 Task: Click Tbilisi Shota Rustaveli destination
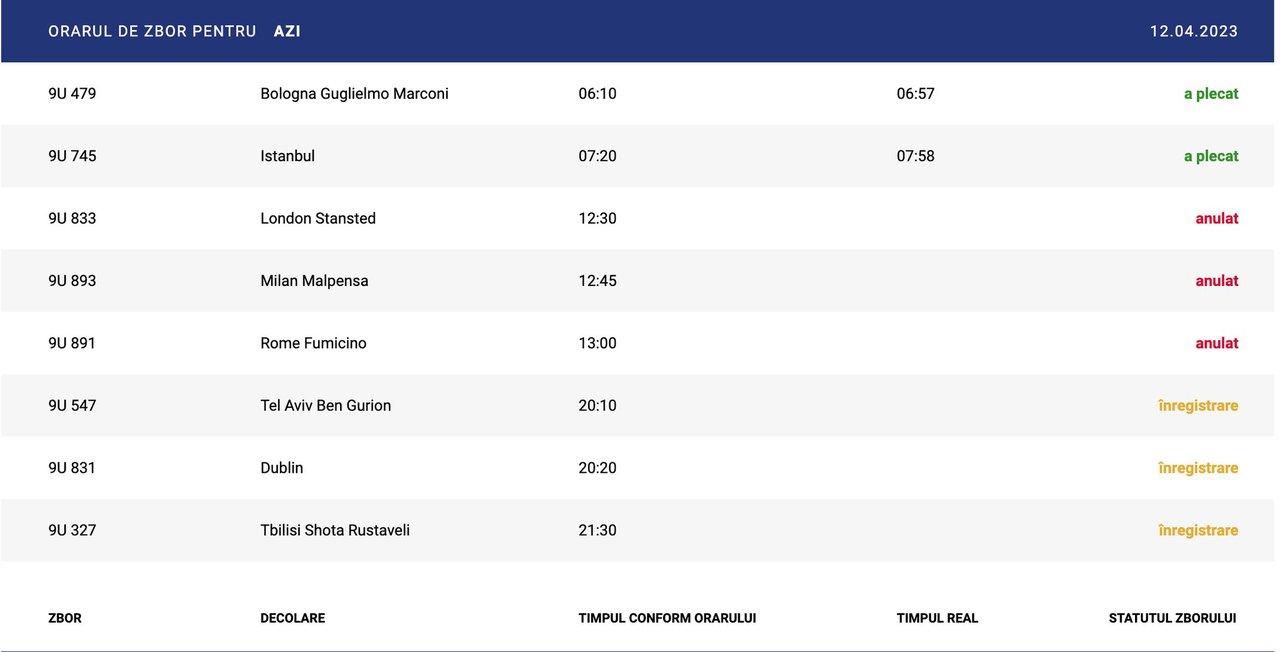[x=335, y=530]
